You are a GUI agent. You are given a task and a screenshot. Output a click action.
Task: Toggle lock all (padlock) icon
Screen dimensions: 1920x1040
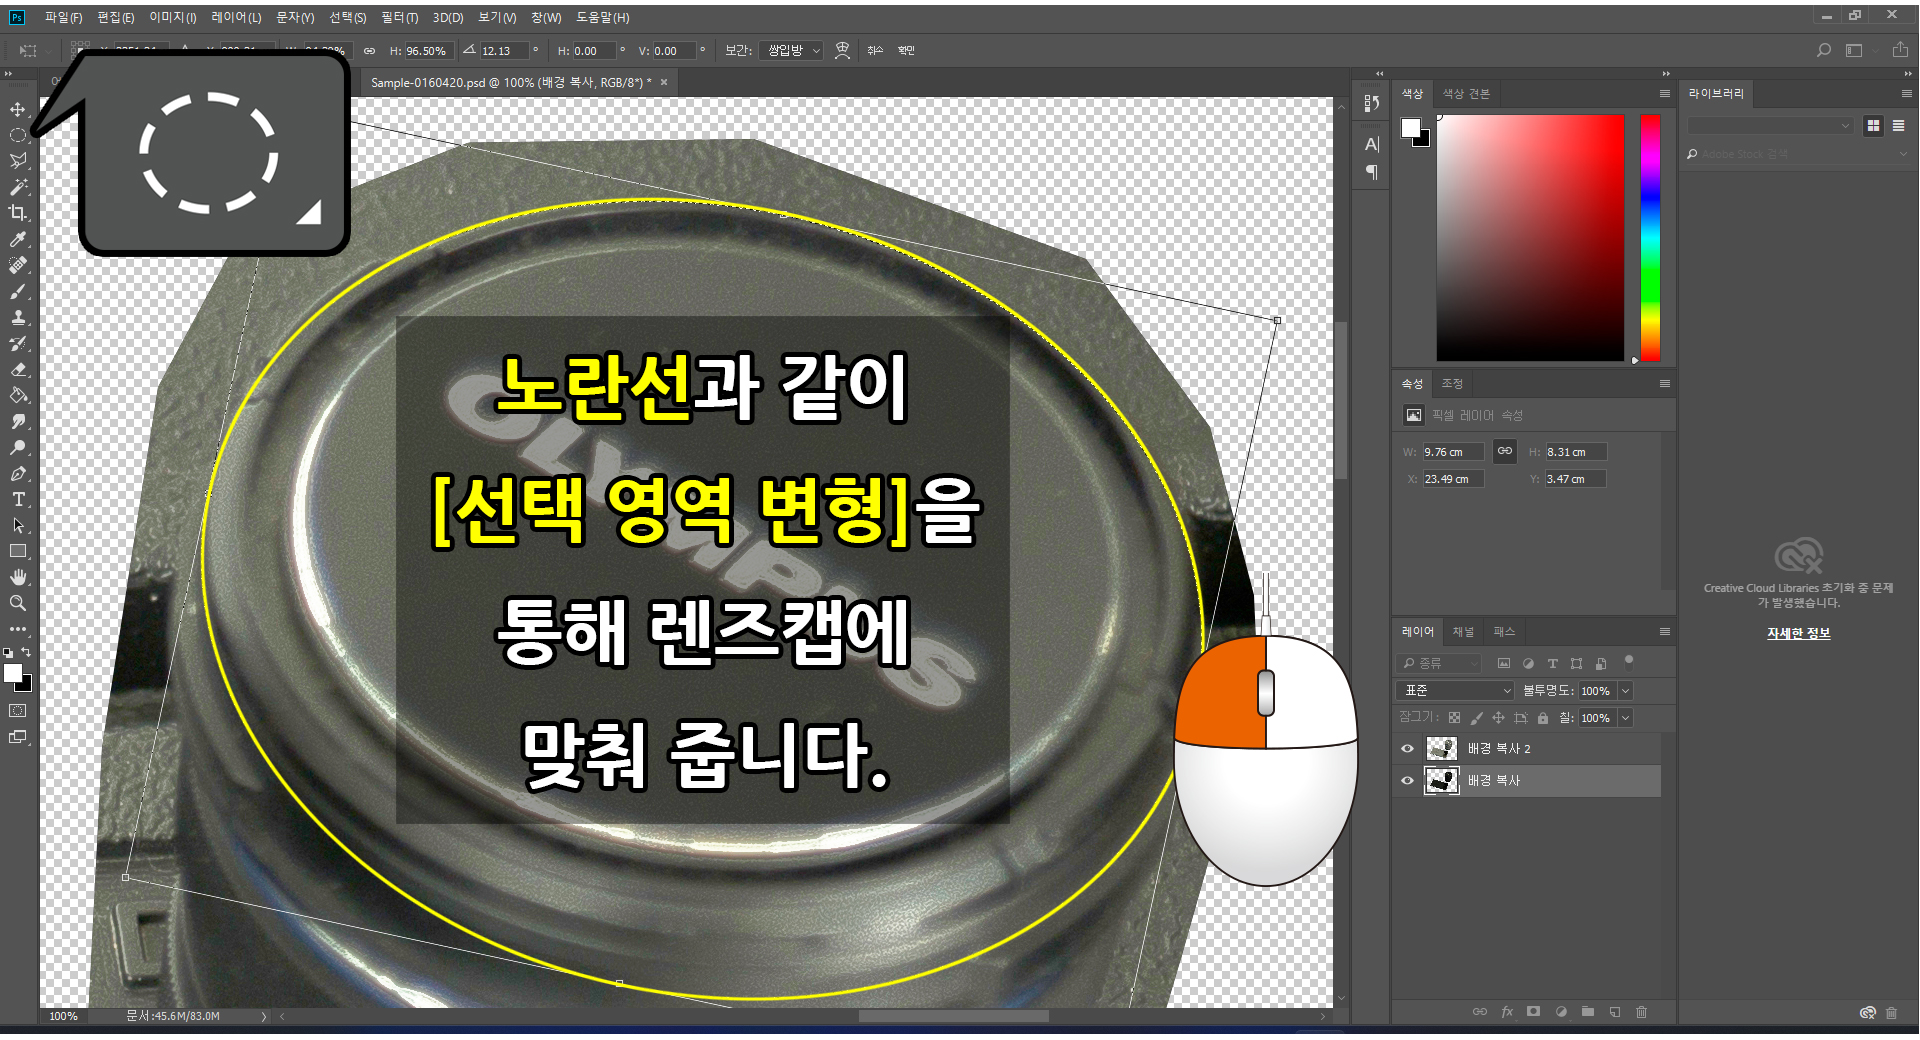tap(1543, 717)
